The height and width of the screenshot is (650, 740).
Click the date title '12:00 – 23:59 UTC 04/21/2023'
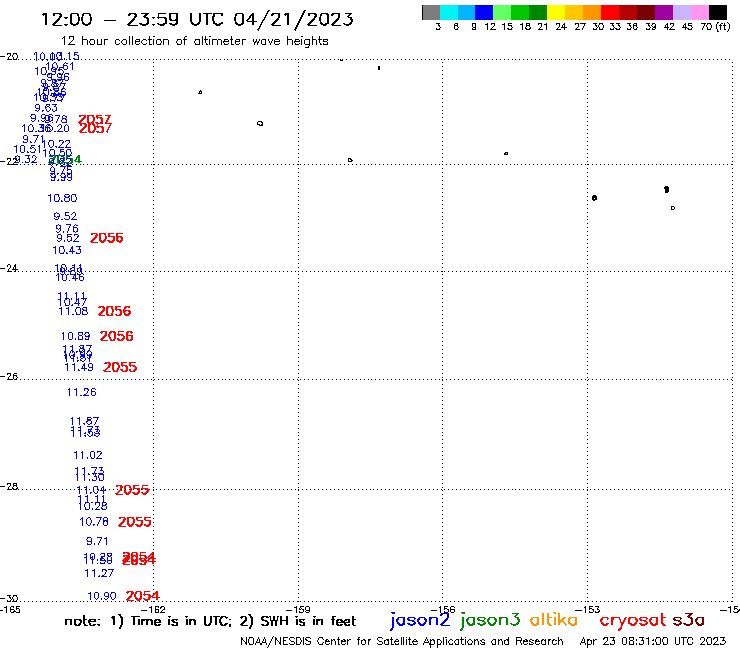click(x=197, y=19)
